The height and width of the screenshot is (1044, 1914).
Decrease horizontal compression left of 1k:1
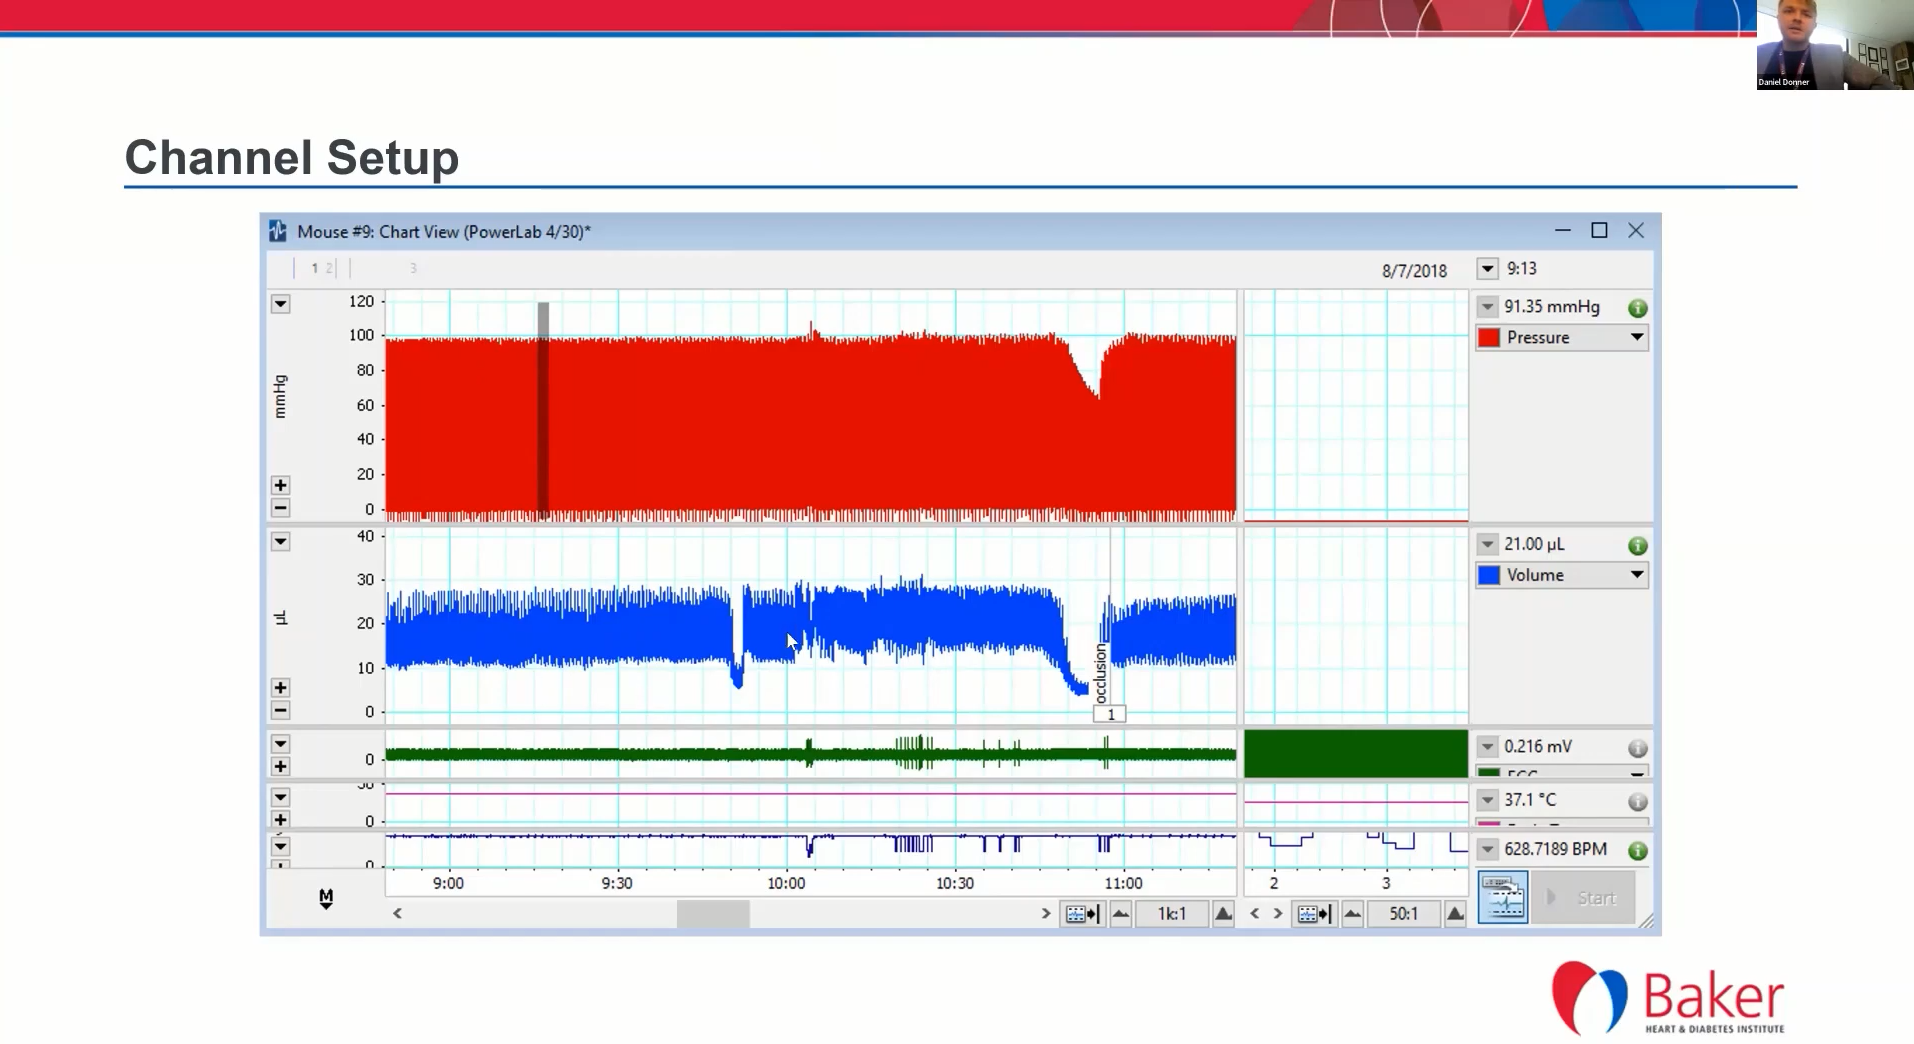point(1121,914)
